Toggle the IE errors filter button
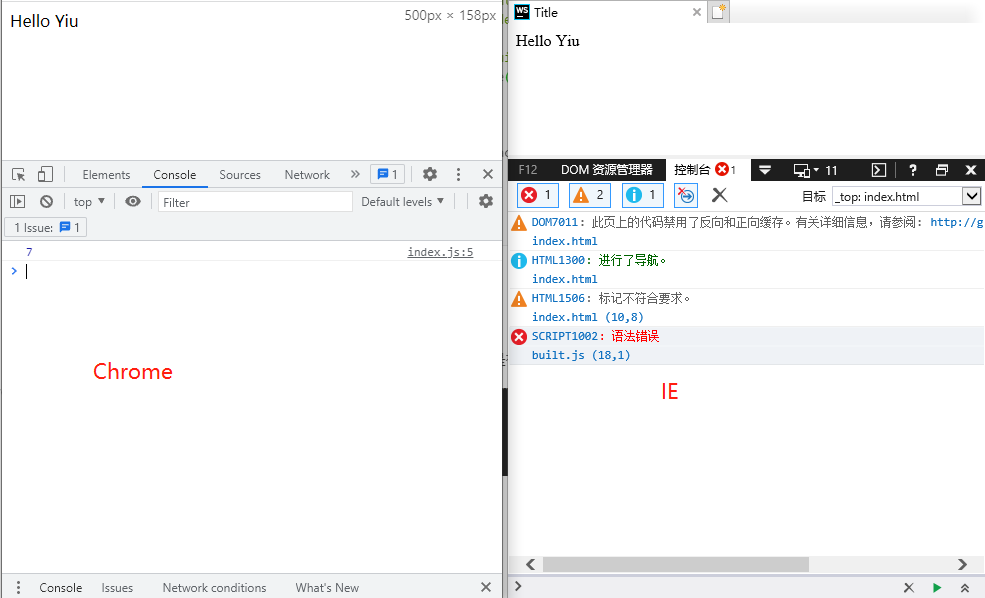The width and height of the screenshot is (985, 598). click(x=538, y=195)
